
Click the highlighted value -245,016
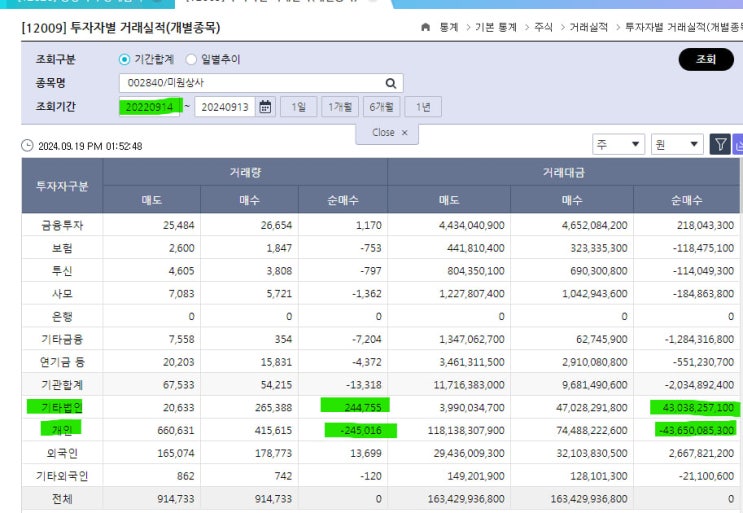point(361,430)
